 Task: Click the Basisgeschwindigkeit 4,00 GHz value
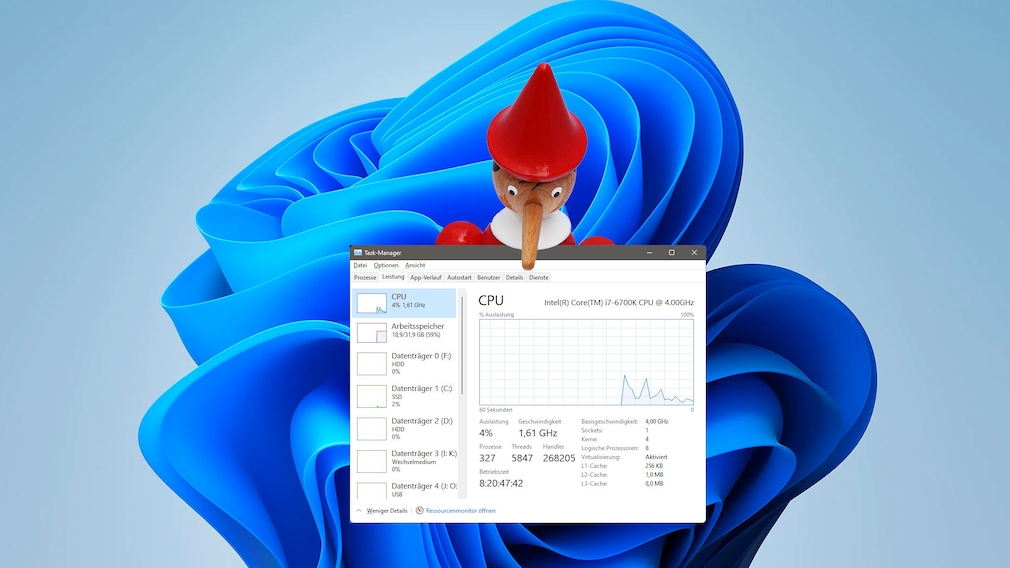656,422
